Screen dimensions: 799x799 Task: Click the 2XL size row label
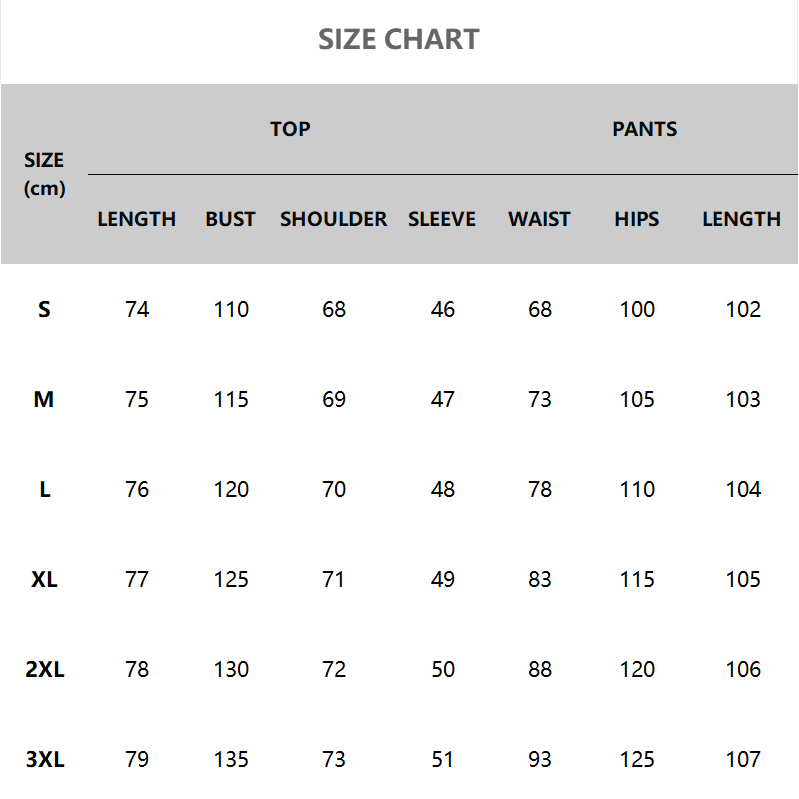click(x=44, y=670)
